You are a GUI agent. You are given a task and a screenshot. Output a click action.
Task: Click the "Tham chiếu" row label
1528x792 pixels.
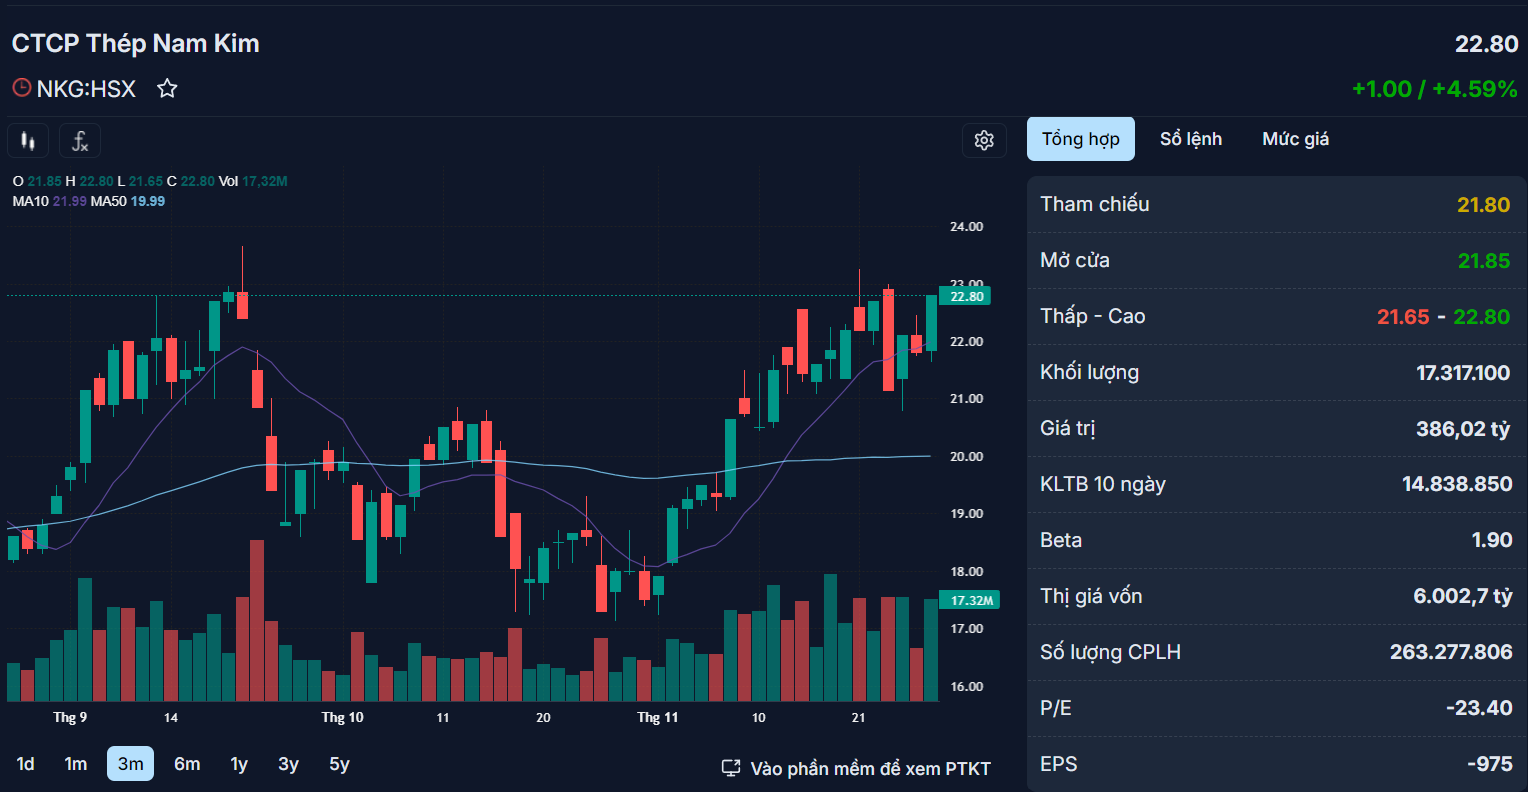click(1095, 204)
